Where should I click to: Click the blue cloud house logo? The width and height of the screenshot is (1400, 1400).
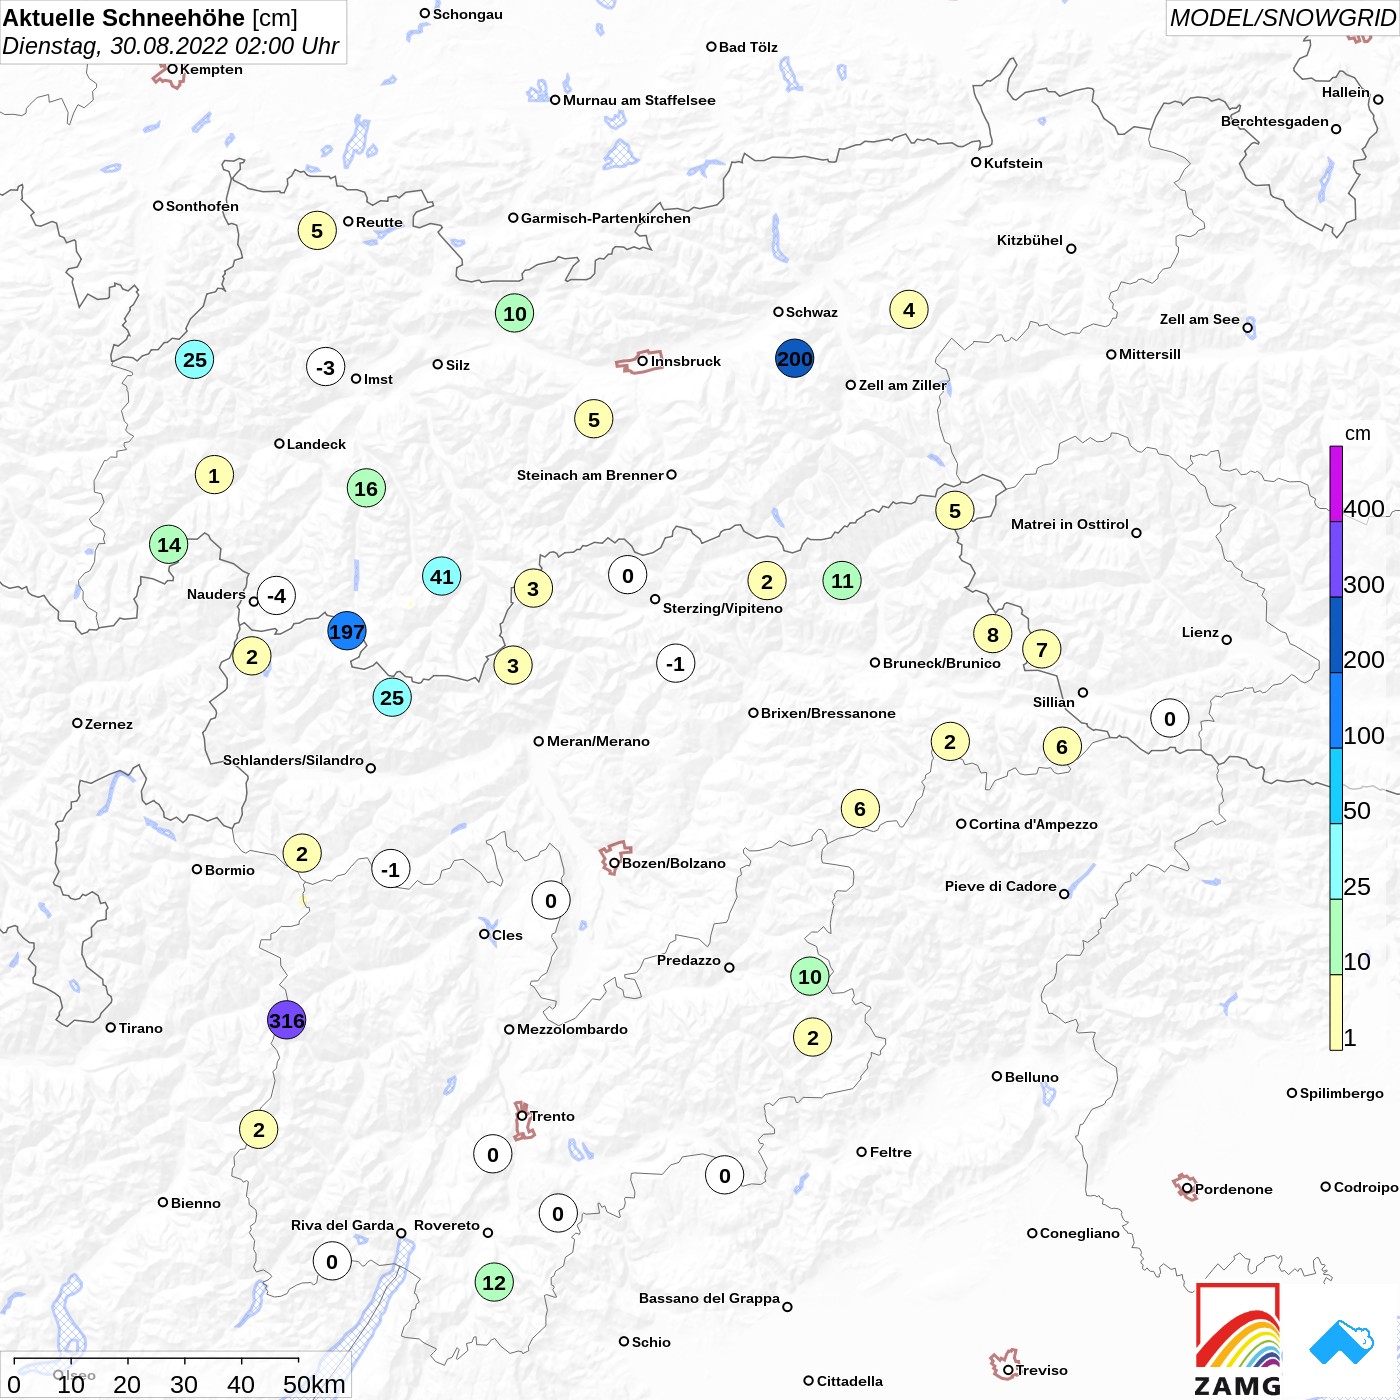(1342, 1342)
